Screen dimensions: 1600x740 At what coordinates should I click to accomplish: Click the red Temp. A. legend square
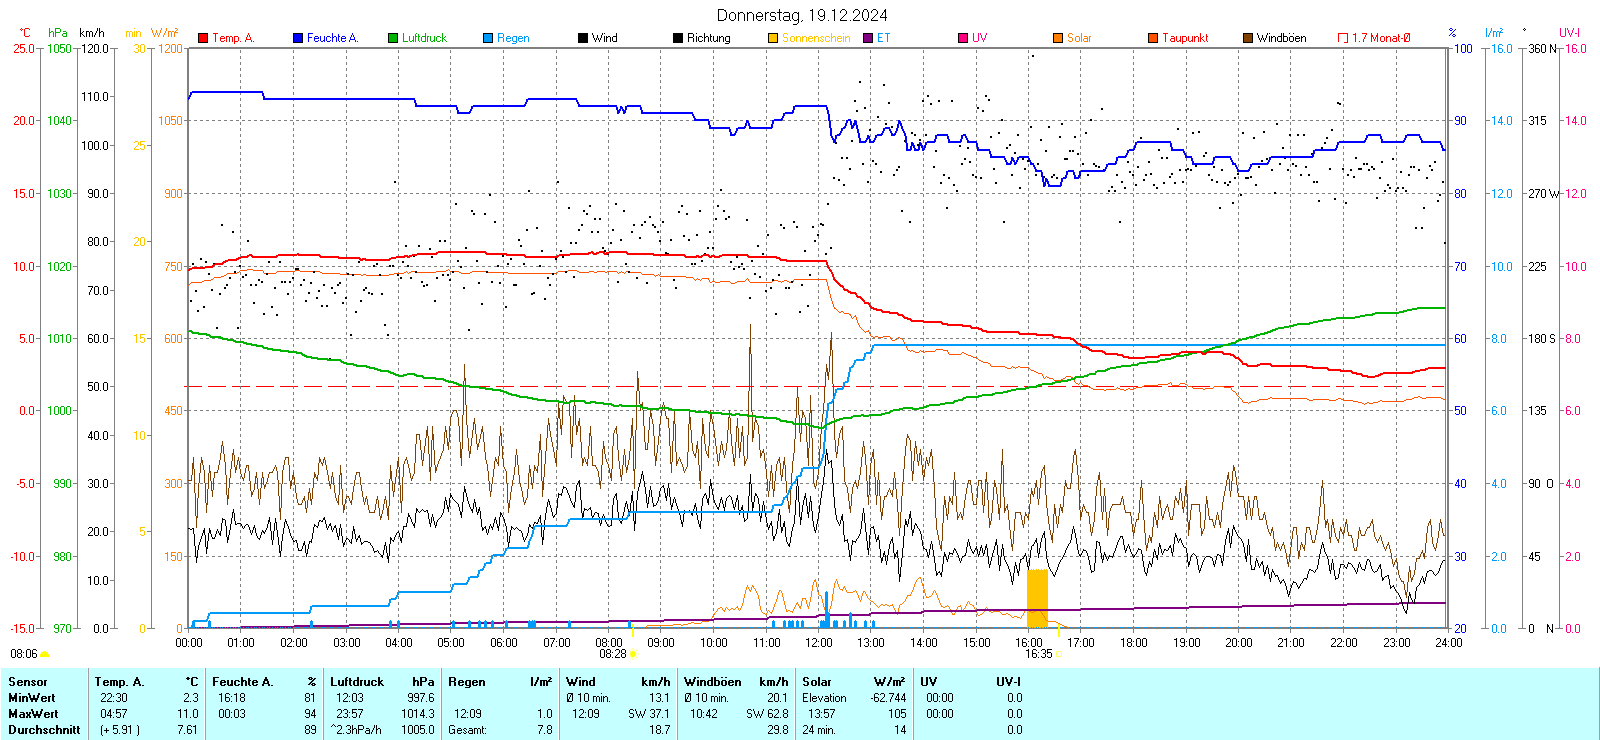coord(203,38)
